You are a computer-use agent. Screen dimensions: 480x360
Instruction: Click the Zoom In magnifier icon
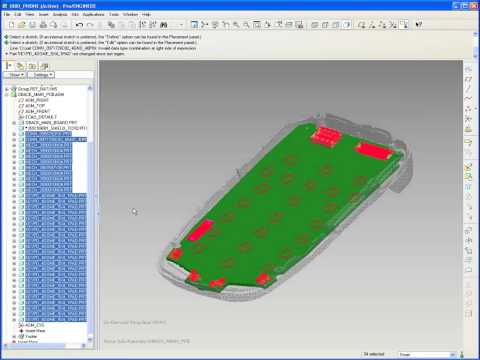click(x=236, y=24)
